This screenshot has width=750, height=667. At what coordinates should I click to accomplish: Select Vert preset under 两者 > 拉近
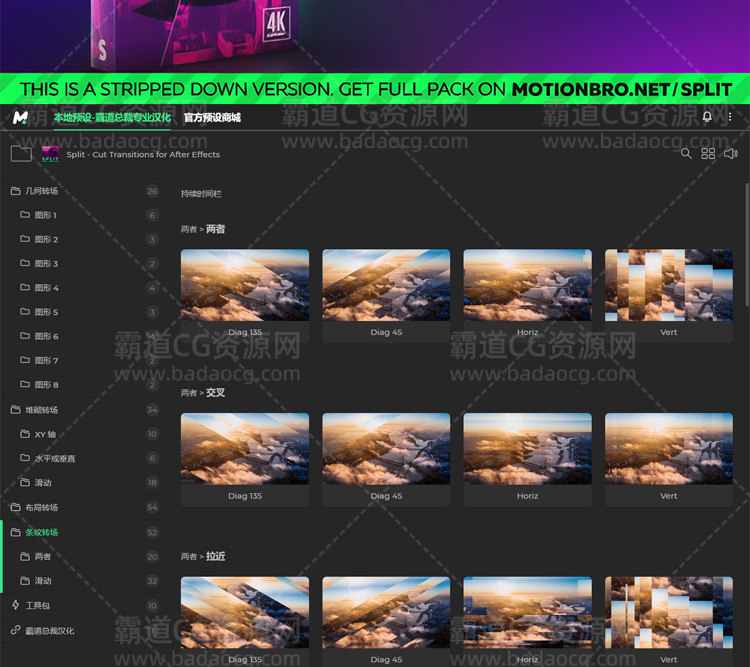pyautogui.click(x=669, y=621)
